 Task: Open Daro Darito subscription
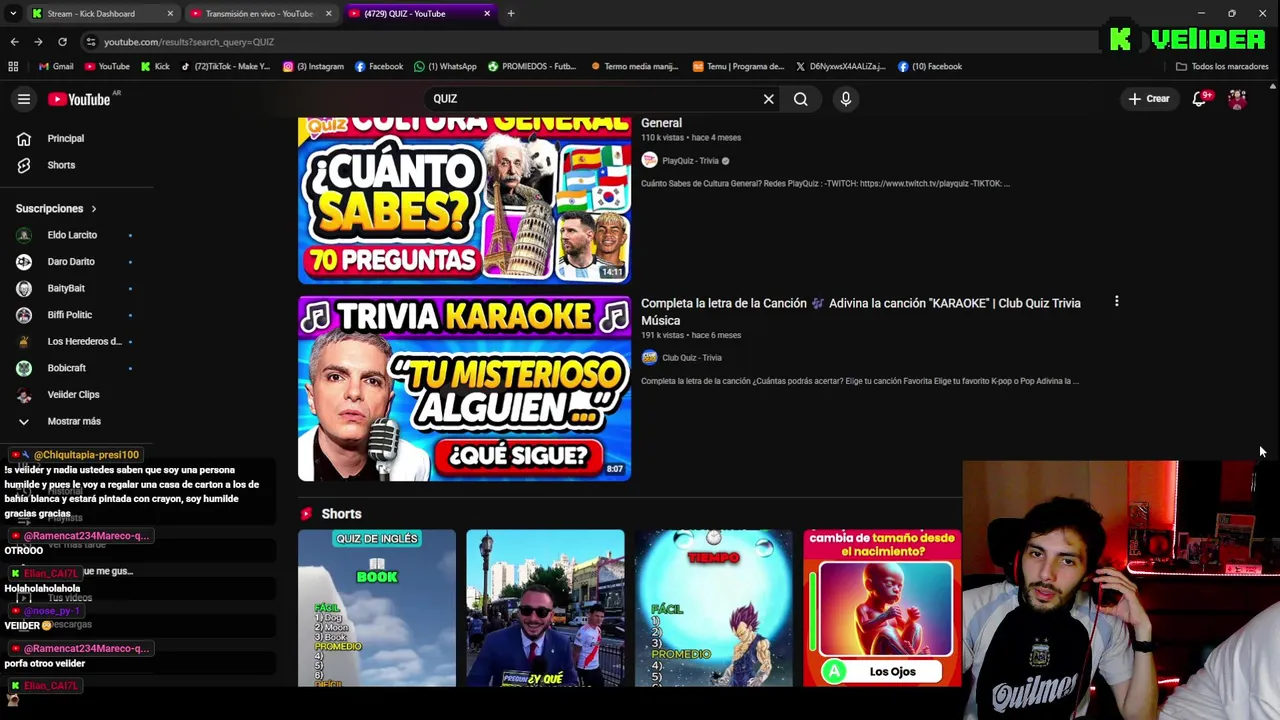point(71,262)
